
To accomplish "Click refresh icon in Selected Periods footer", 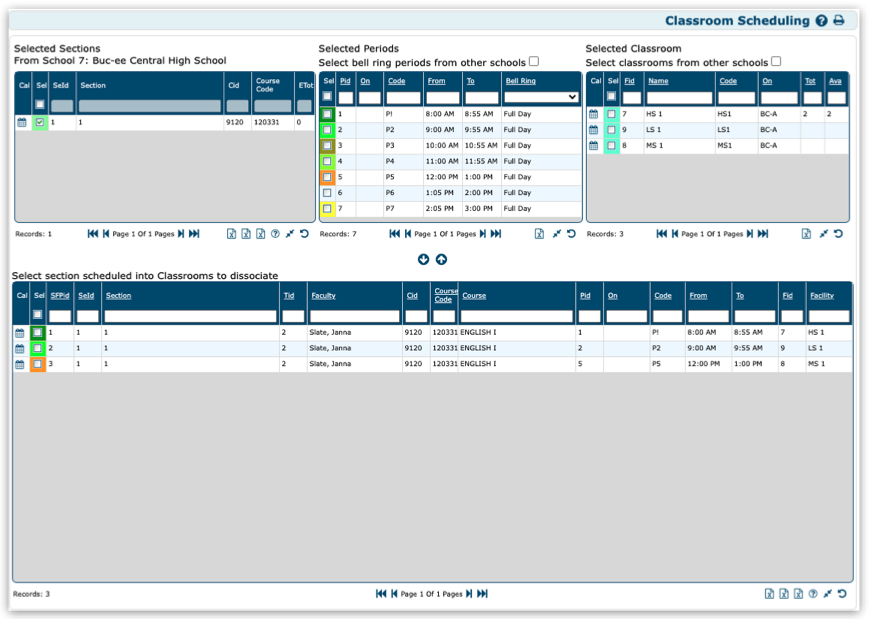I will (571, 234).
